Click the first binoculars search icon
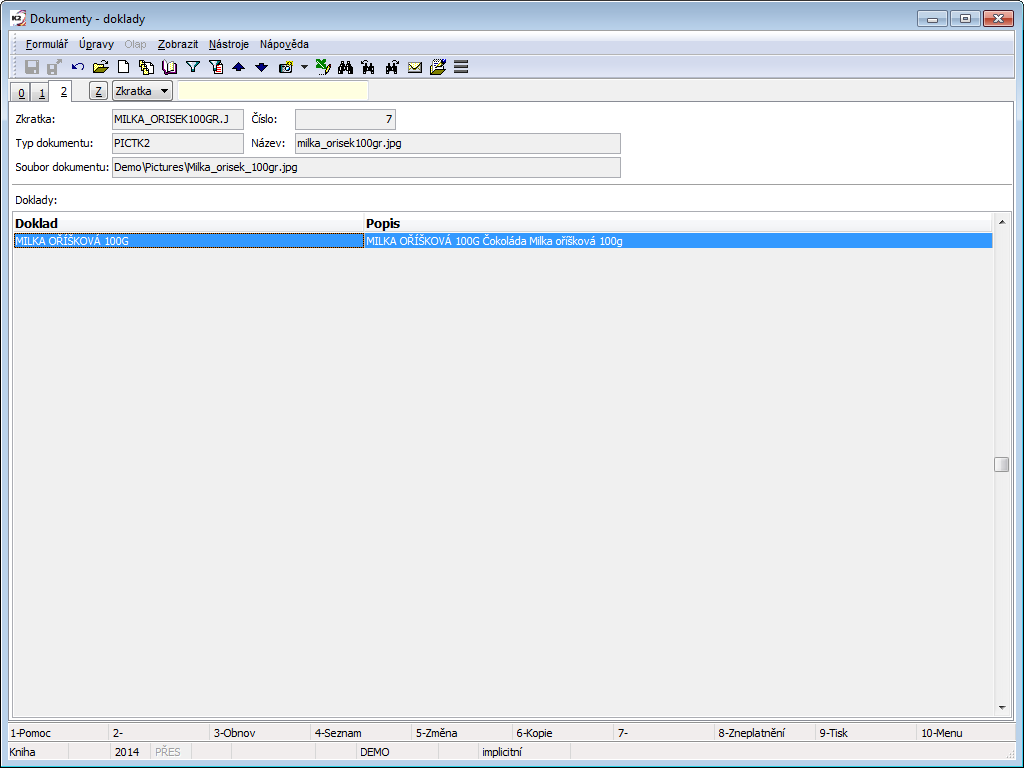The width and height of the screenshot is (1024, 768). coord(345,67)
